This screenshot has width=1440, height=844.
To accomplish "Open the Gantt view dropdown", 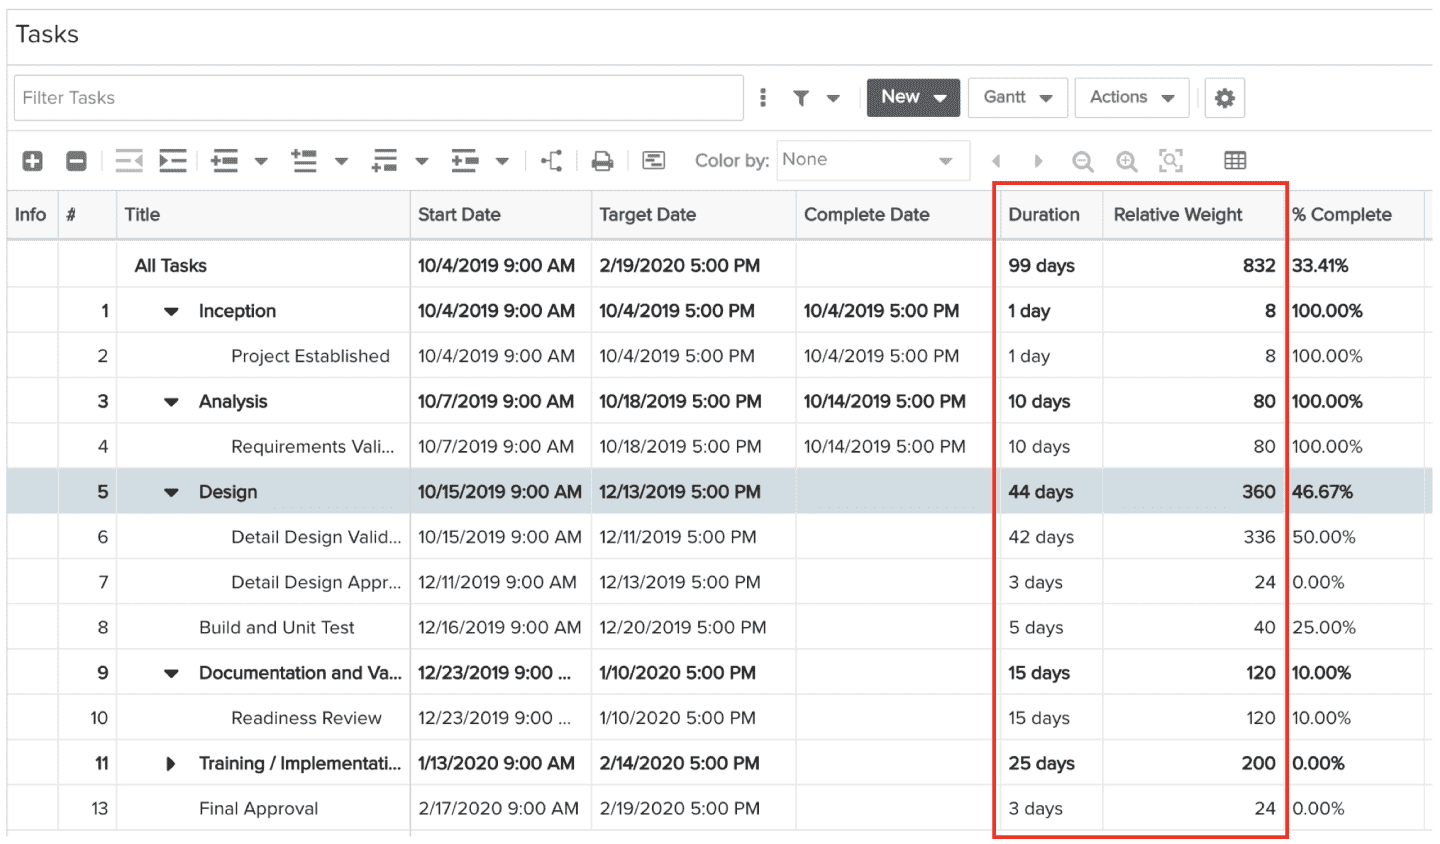I will click(1017, 97).
